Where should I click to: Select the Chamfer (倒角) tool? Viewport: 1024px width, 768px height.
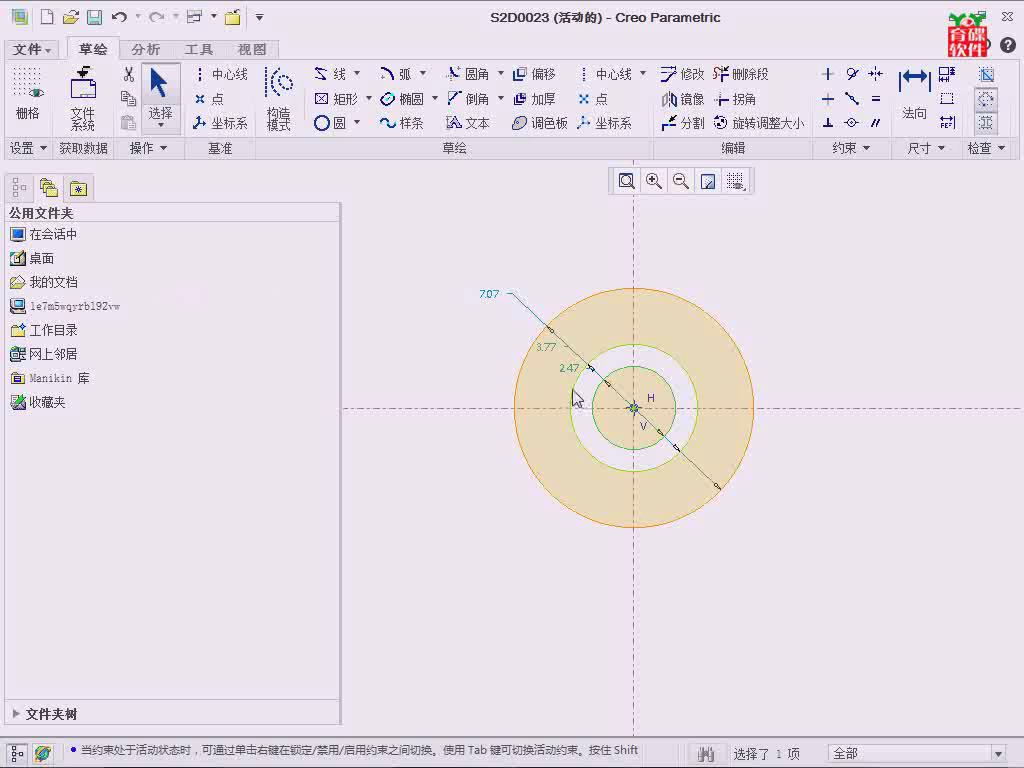(468, 99)
